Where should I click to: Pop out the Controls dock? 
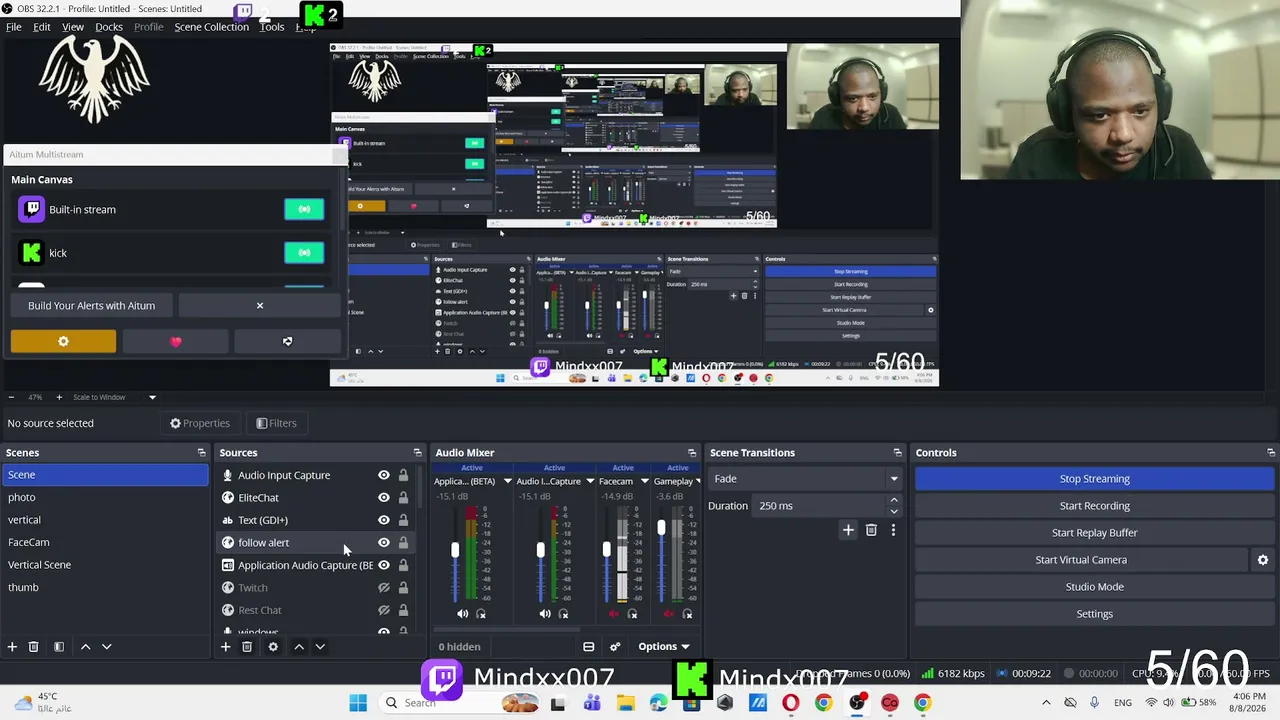point(1271,453)
